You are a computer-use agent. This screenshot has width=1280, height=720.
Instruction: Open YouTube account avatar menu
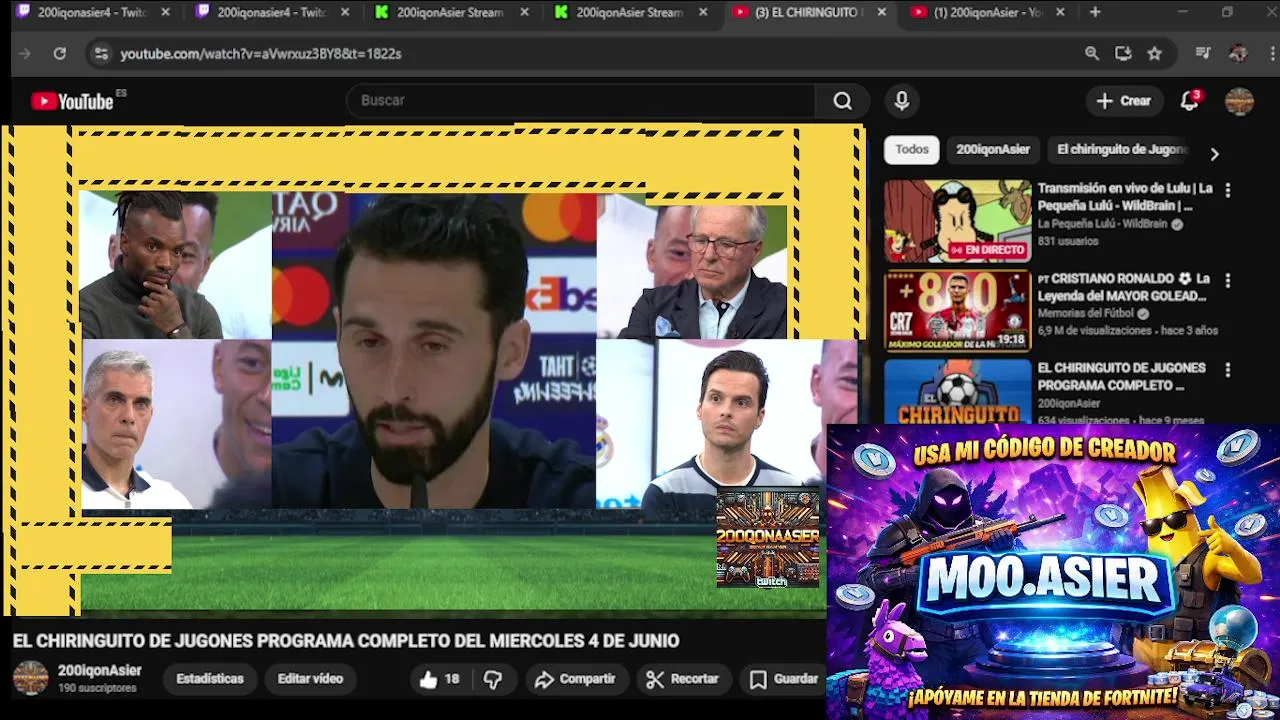(1239, 101)
